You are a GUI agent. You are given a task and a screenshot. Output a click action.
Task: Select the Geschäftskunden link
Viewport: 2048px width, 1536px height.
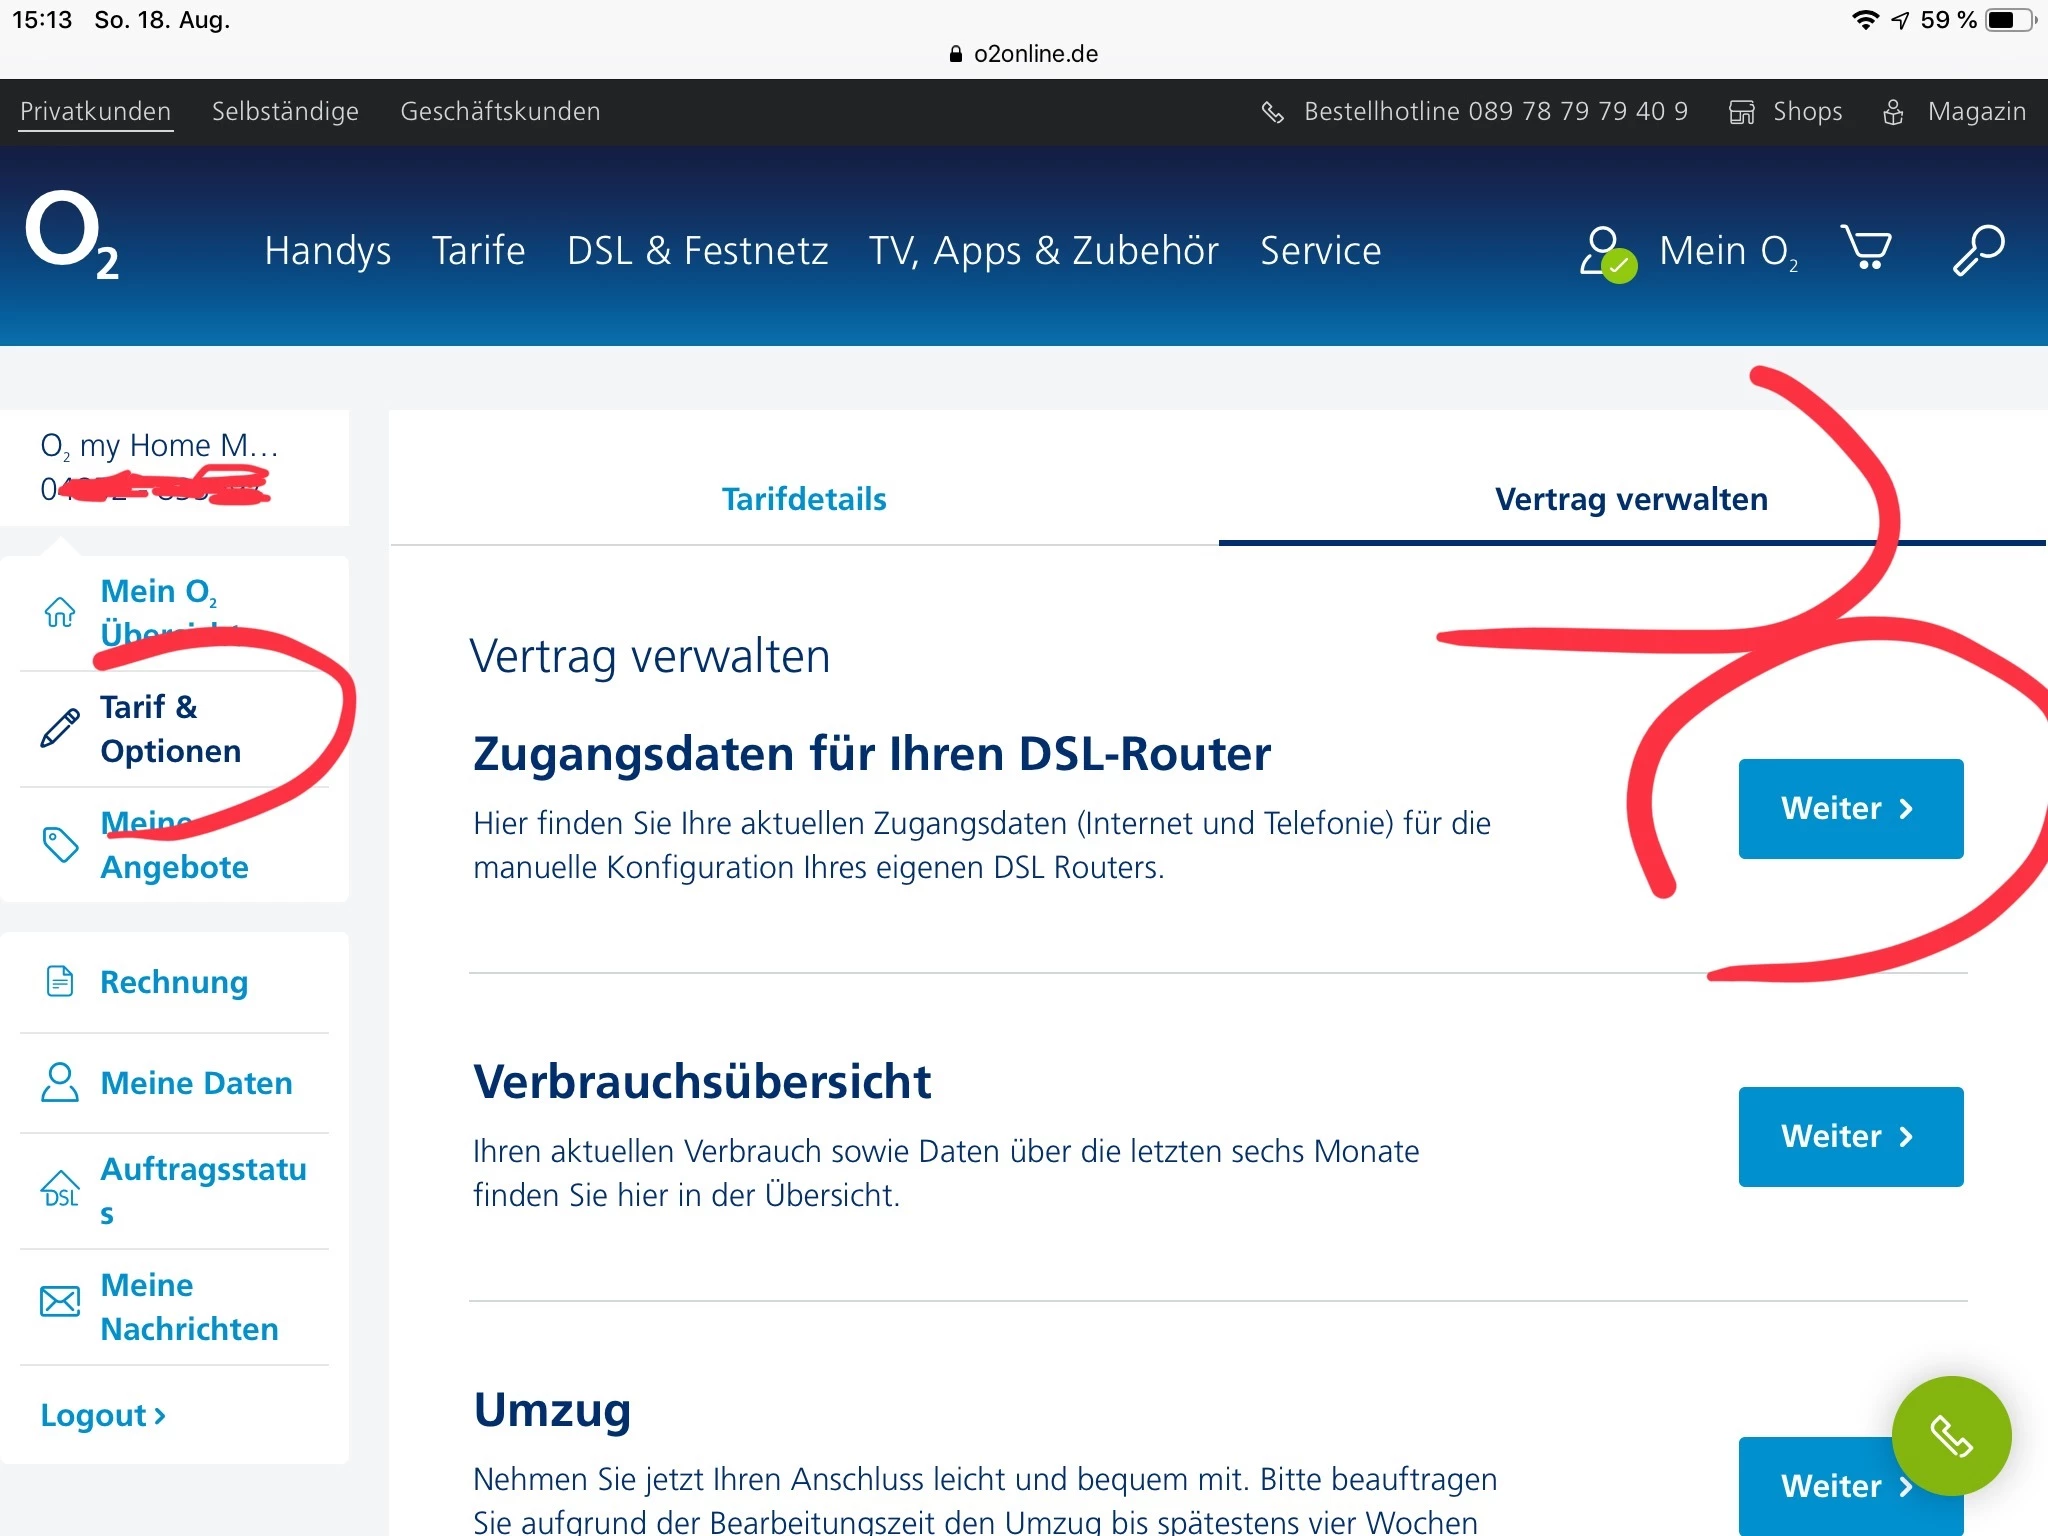[x=500, y=111]
